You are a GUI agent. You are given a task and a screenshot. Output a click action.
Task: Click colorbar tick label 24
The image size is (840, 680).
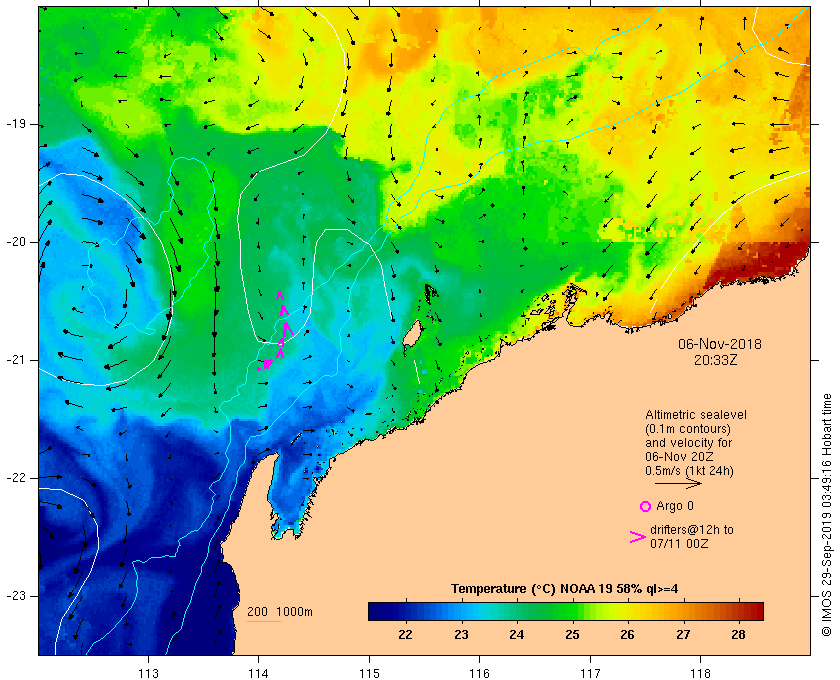pyautogui.click(x=516, y=635)
